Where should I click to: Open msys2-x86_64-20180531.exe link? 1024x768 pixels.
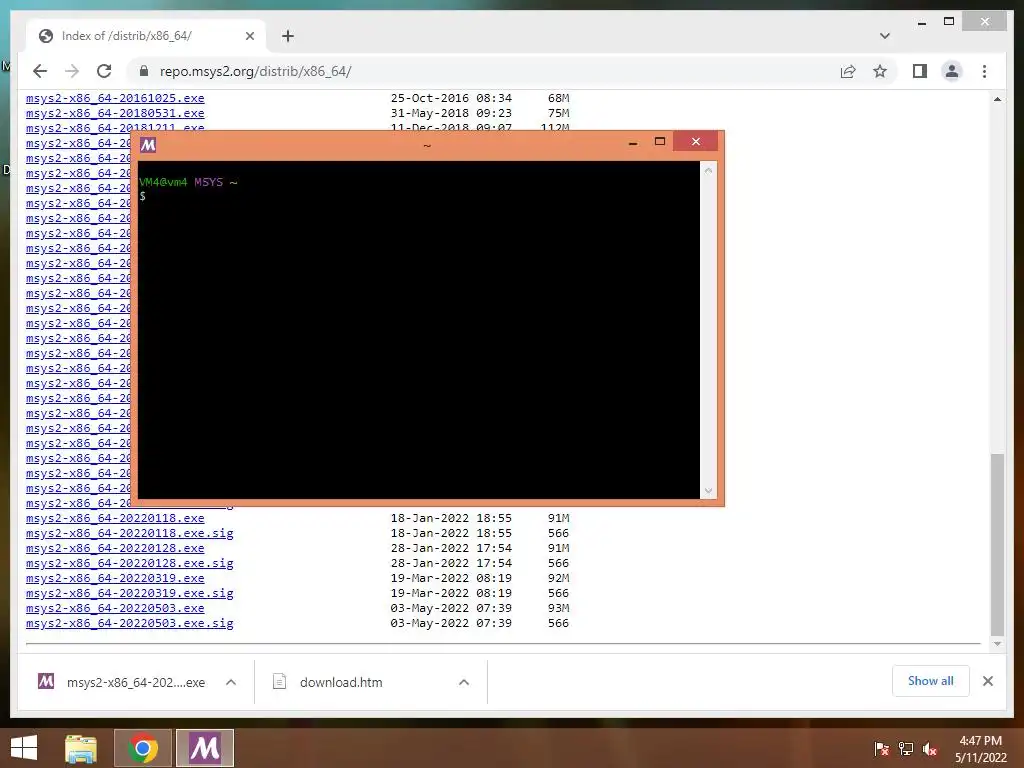tap(115, 113)
